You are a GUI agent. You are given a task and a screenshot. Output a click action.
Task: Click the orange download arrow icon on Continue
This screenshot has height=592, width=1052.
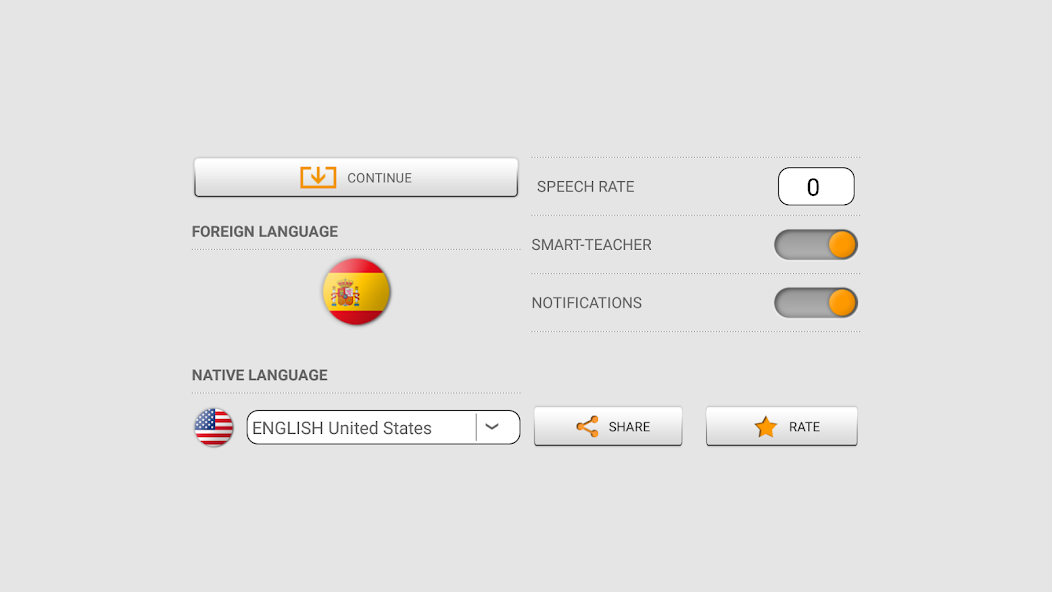click(x=318, y=177)
